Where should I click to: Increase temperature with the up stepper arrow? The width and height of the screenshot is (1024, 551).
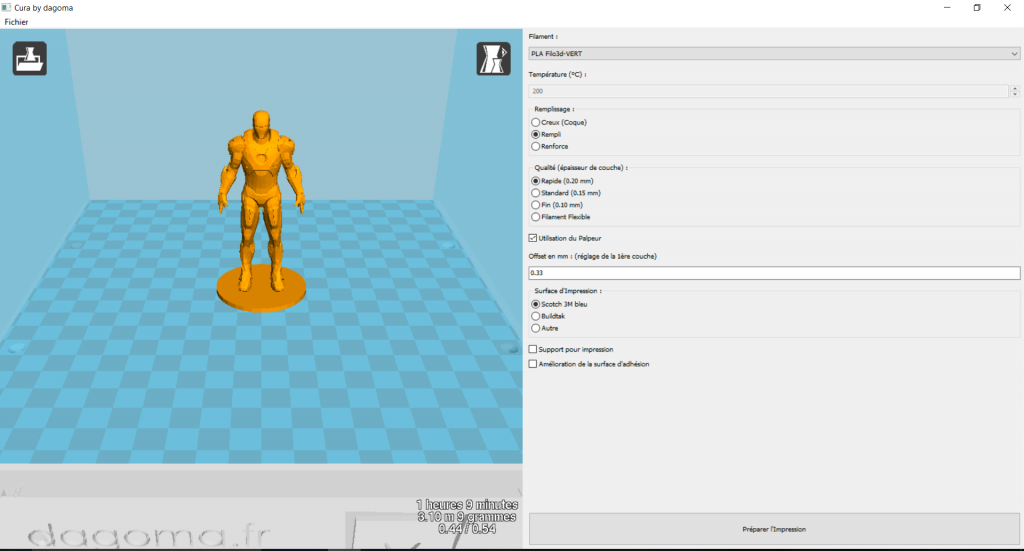[1014, 88]
